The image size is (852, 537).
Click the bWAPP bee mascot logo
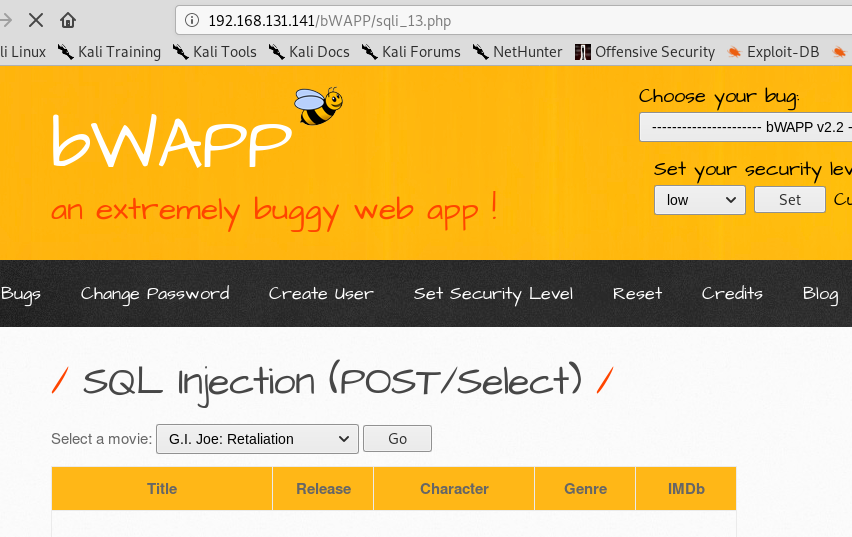pos(318,106)
